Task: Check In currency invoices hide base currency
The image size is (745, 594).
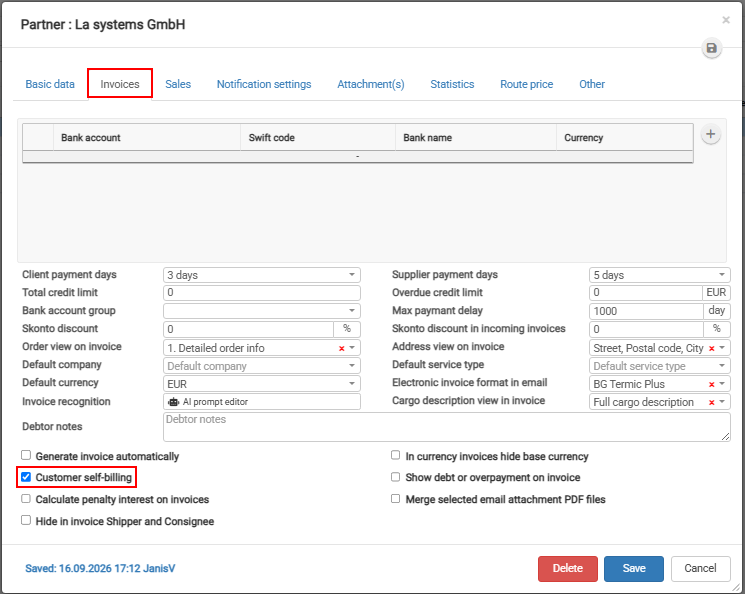Action: click(395, 455)
